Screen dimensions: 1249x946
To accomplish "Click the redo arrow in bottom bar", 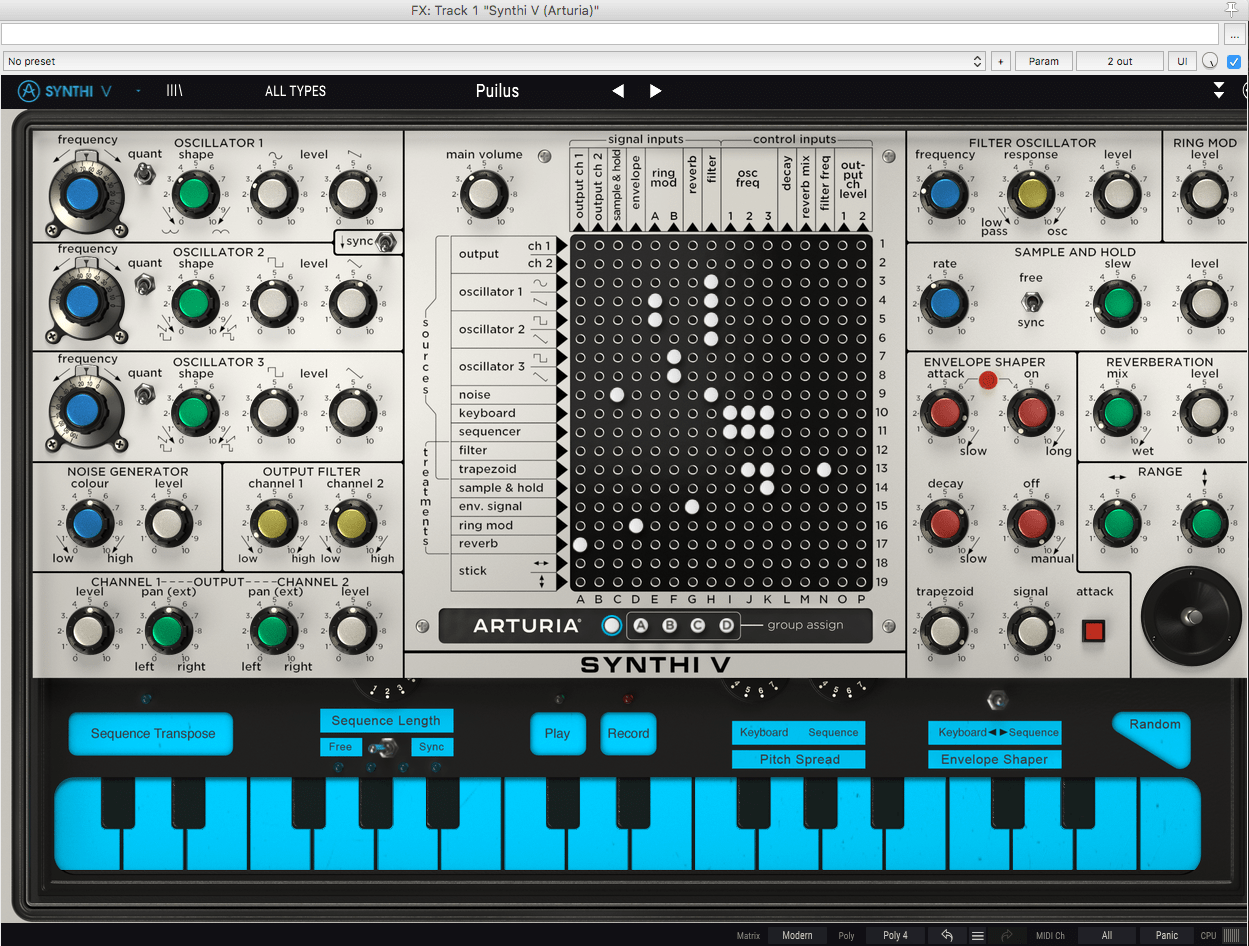I will point(1007,935).
